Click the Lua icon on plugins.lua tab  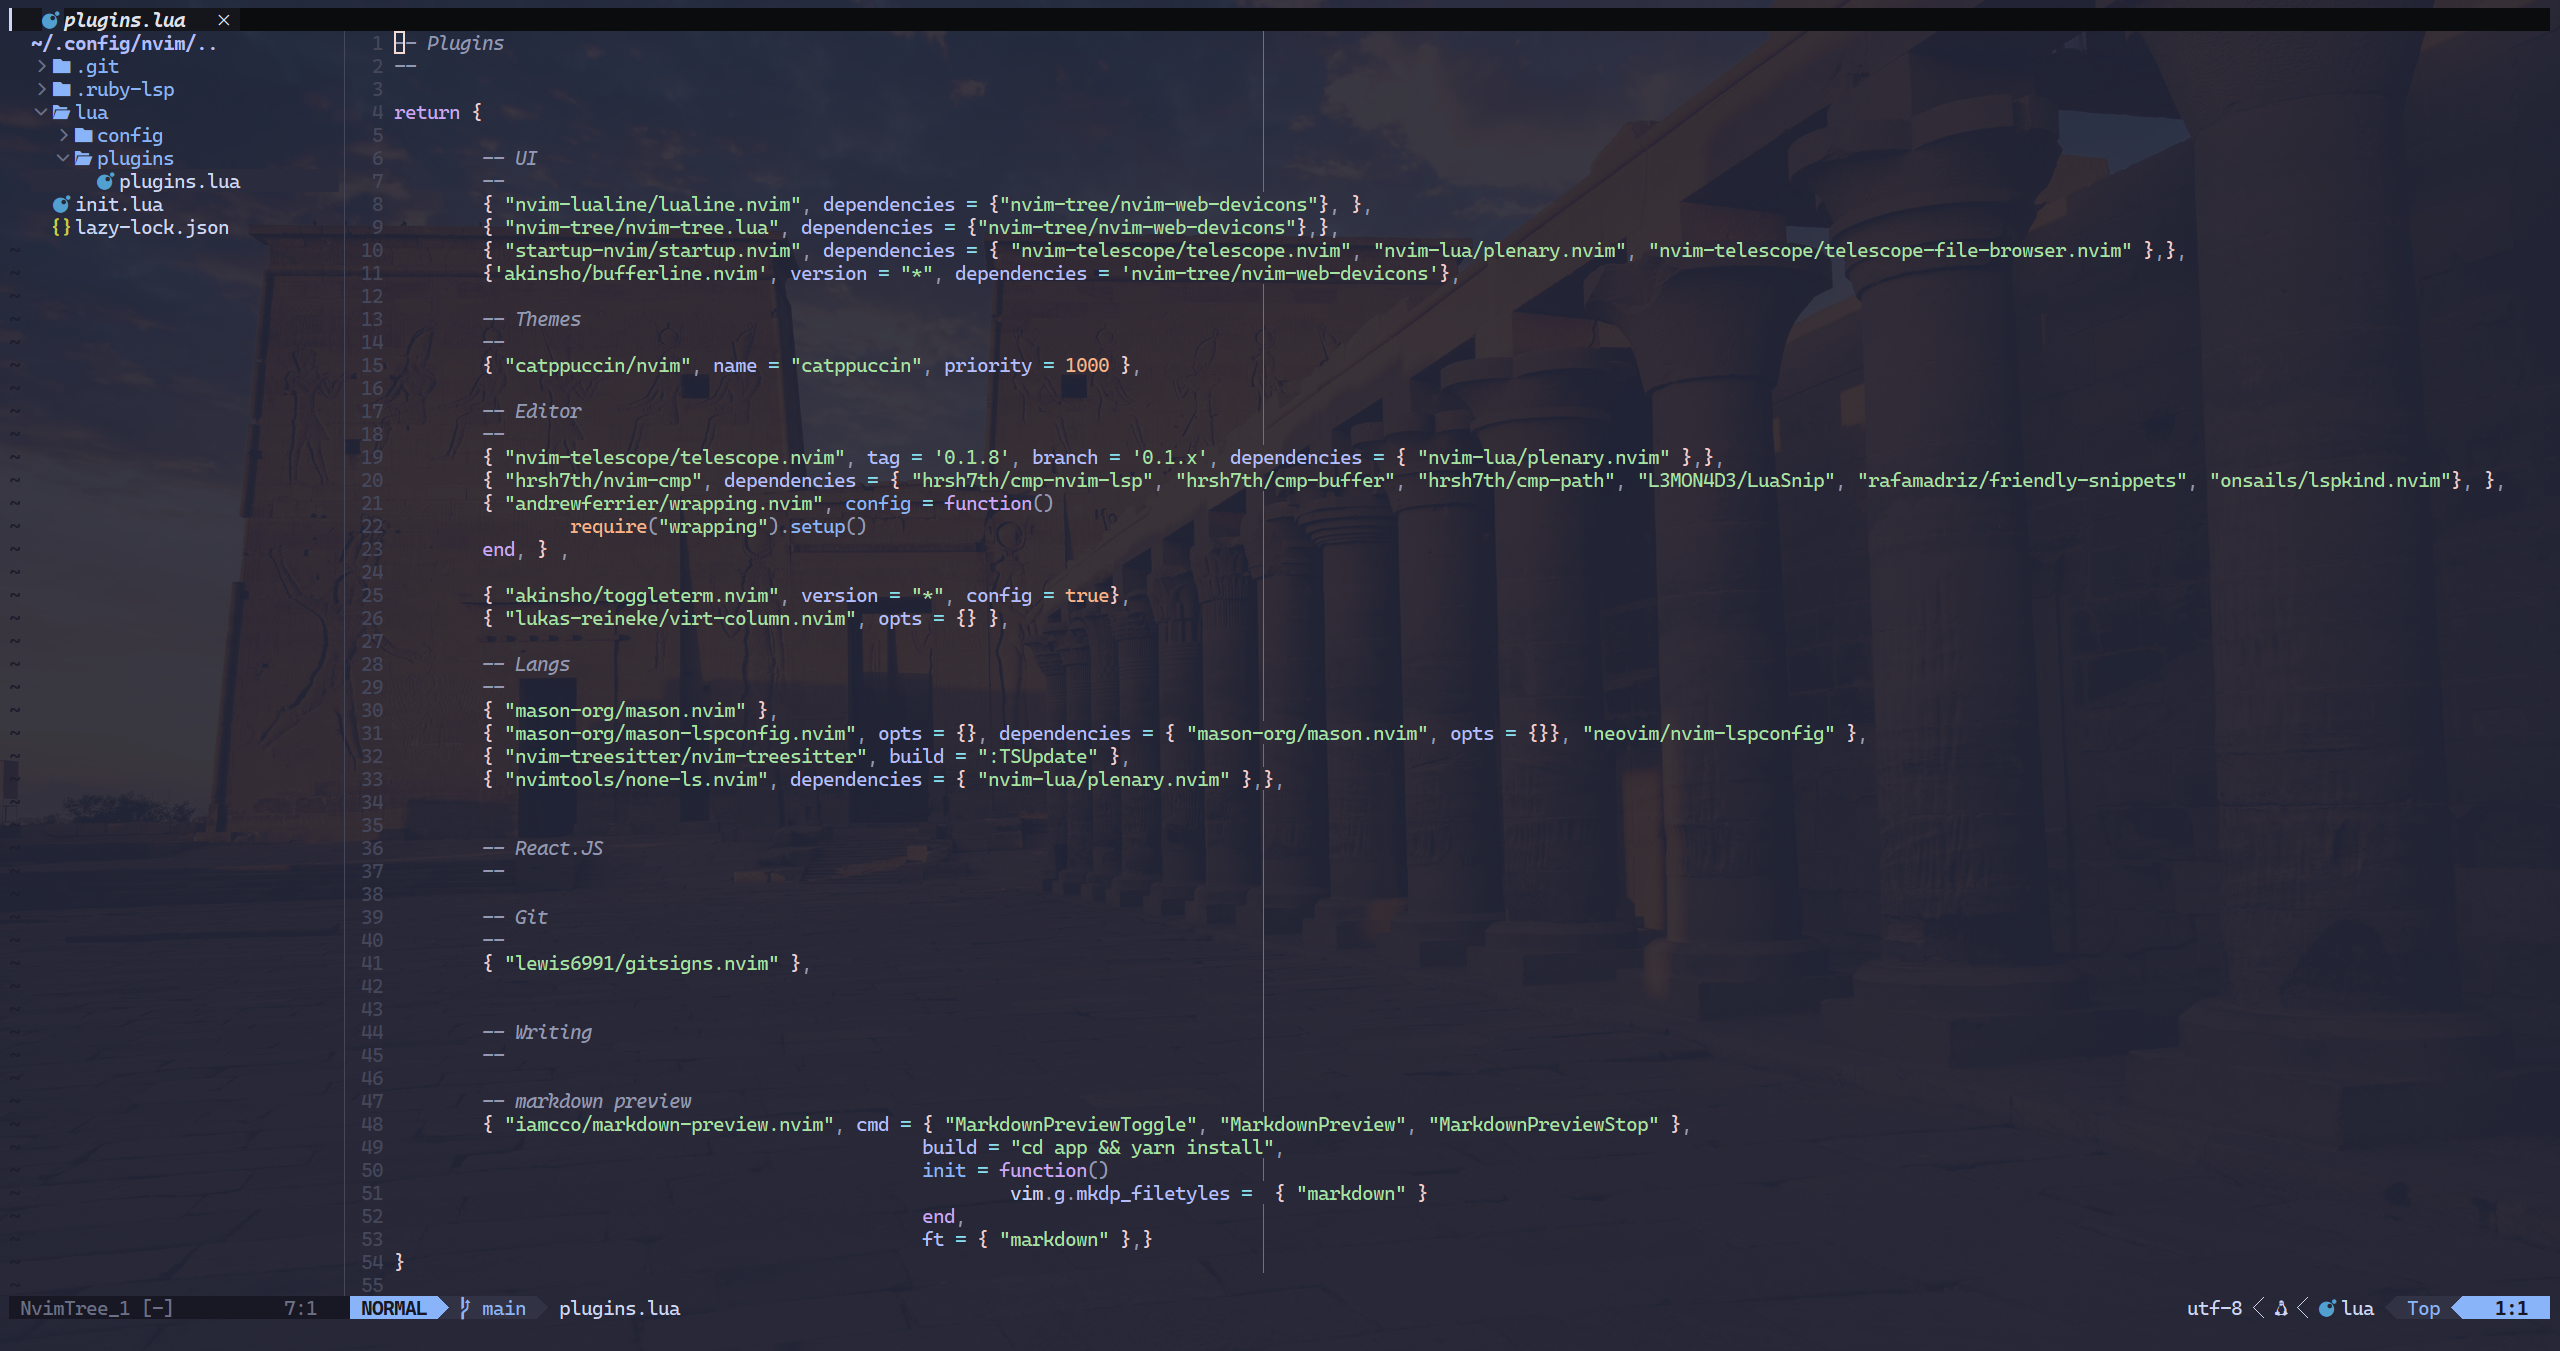[x=50, y=20]
